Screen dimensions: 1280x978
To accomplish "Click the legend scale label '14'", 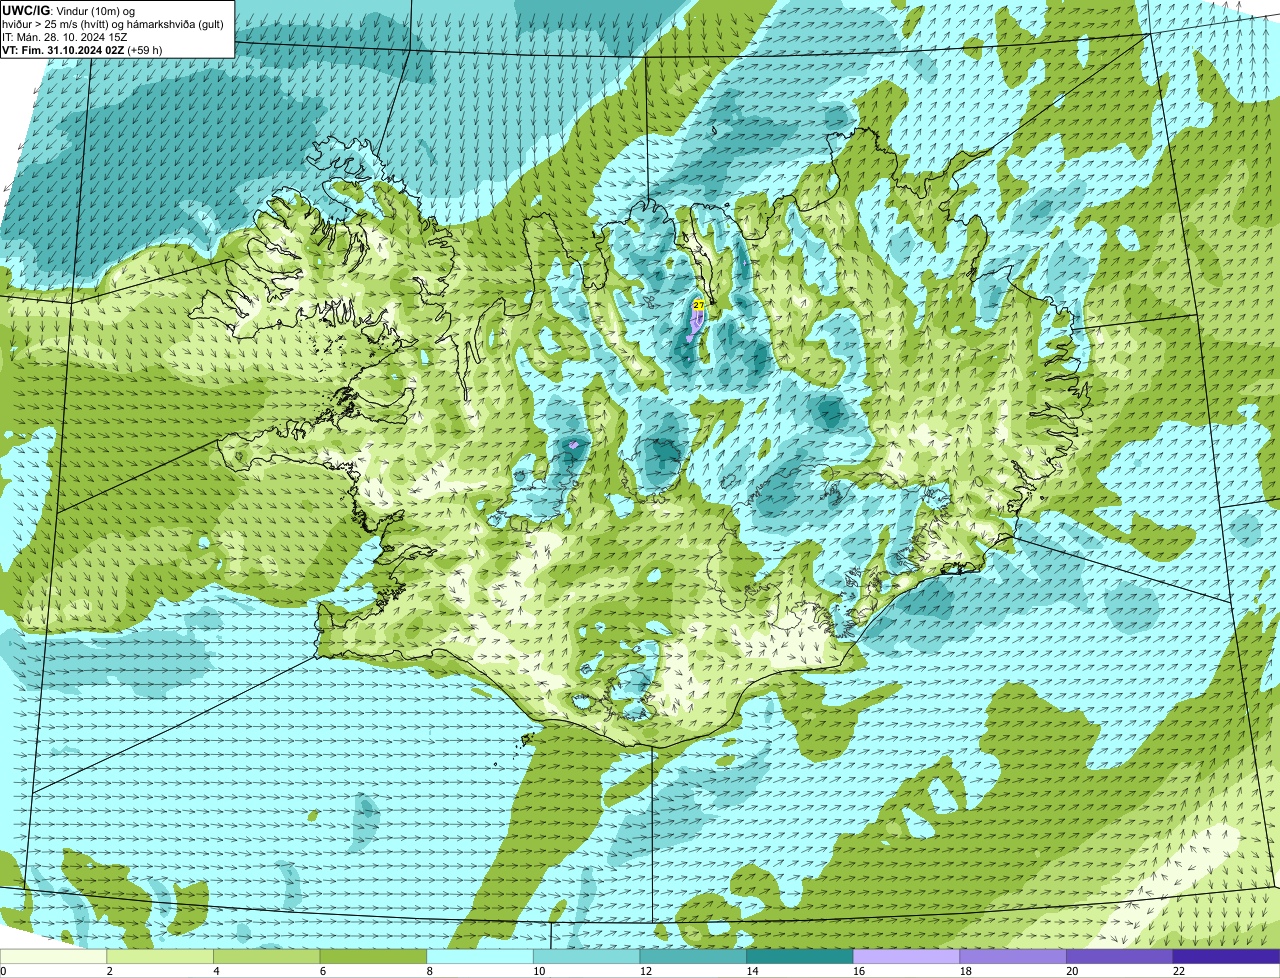I will pyautogui.click(x=753, y=971).
